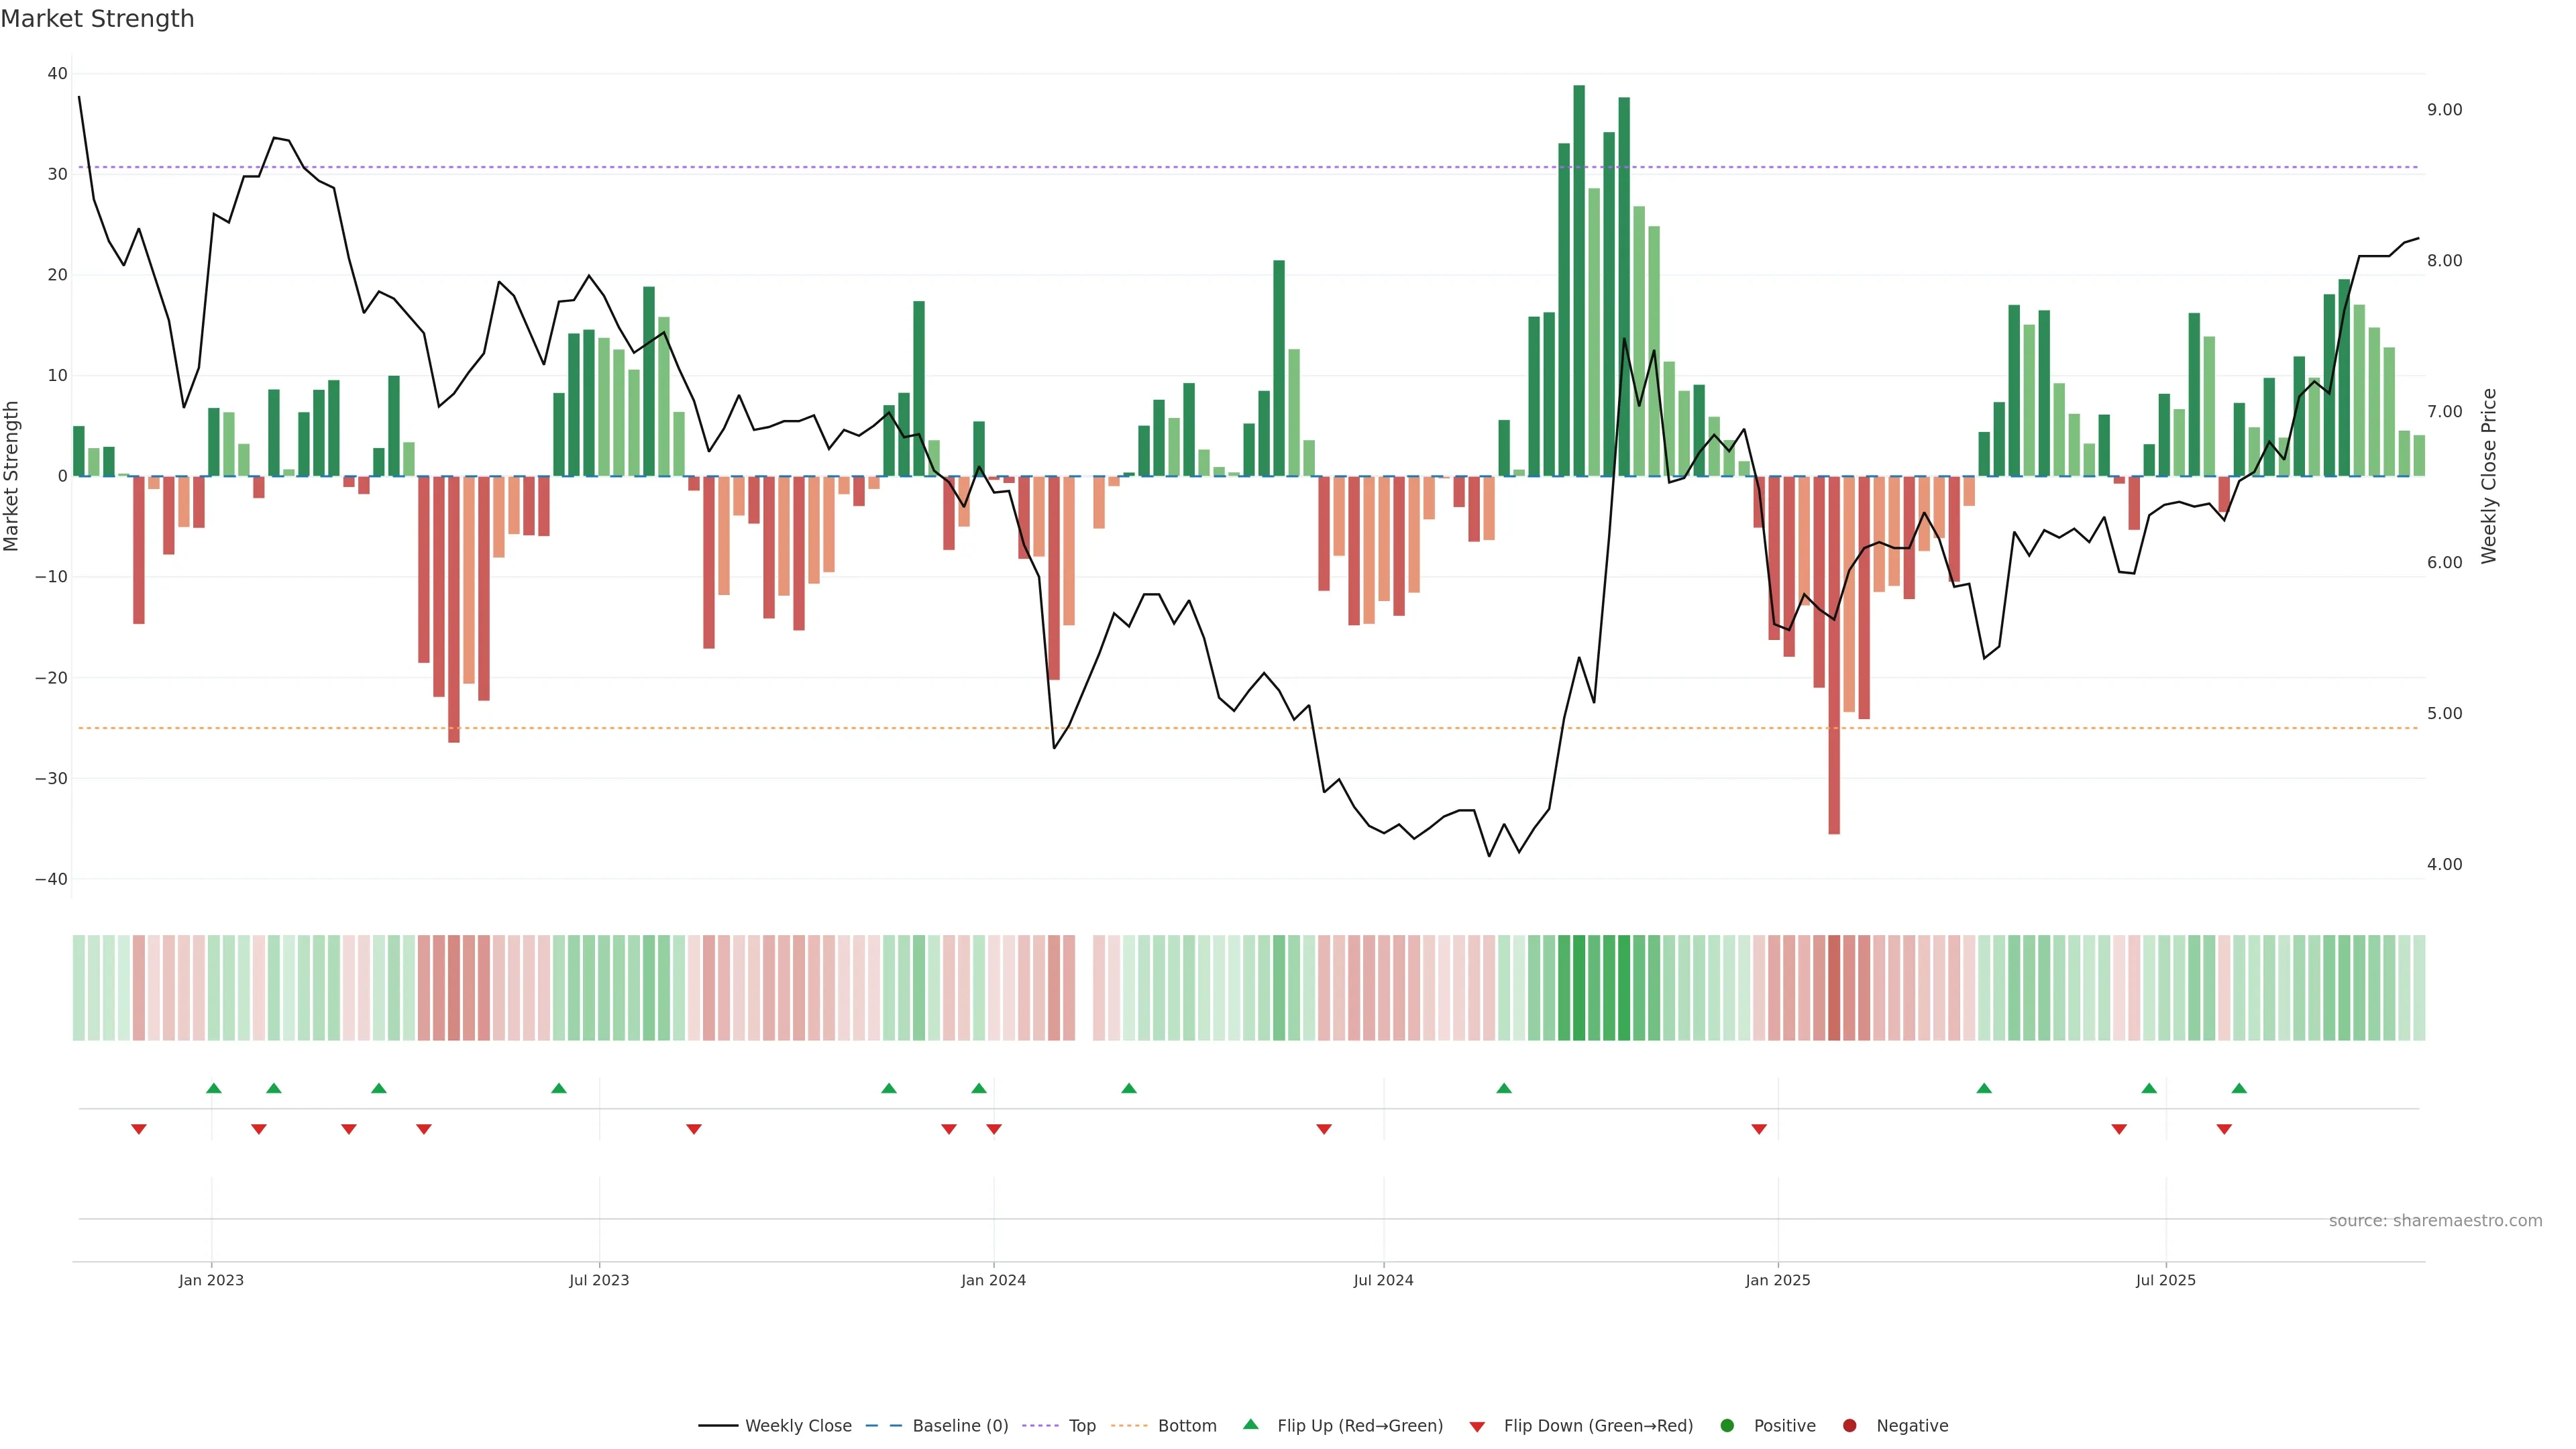Click the last red flip-down marker after Jul 2025

(2224, 1129)
